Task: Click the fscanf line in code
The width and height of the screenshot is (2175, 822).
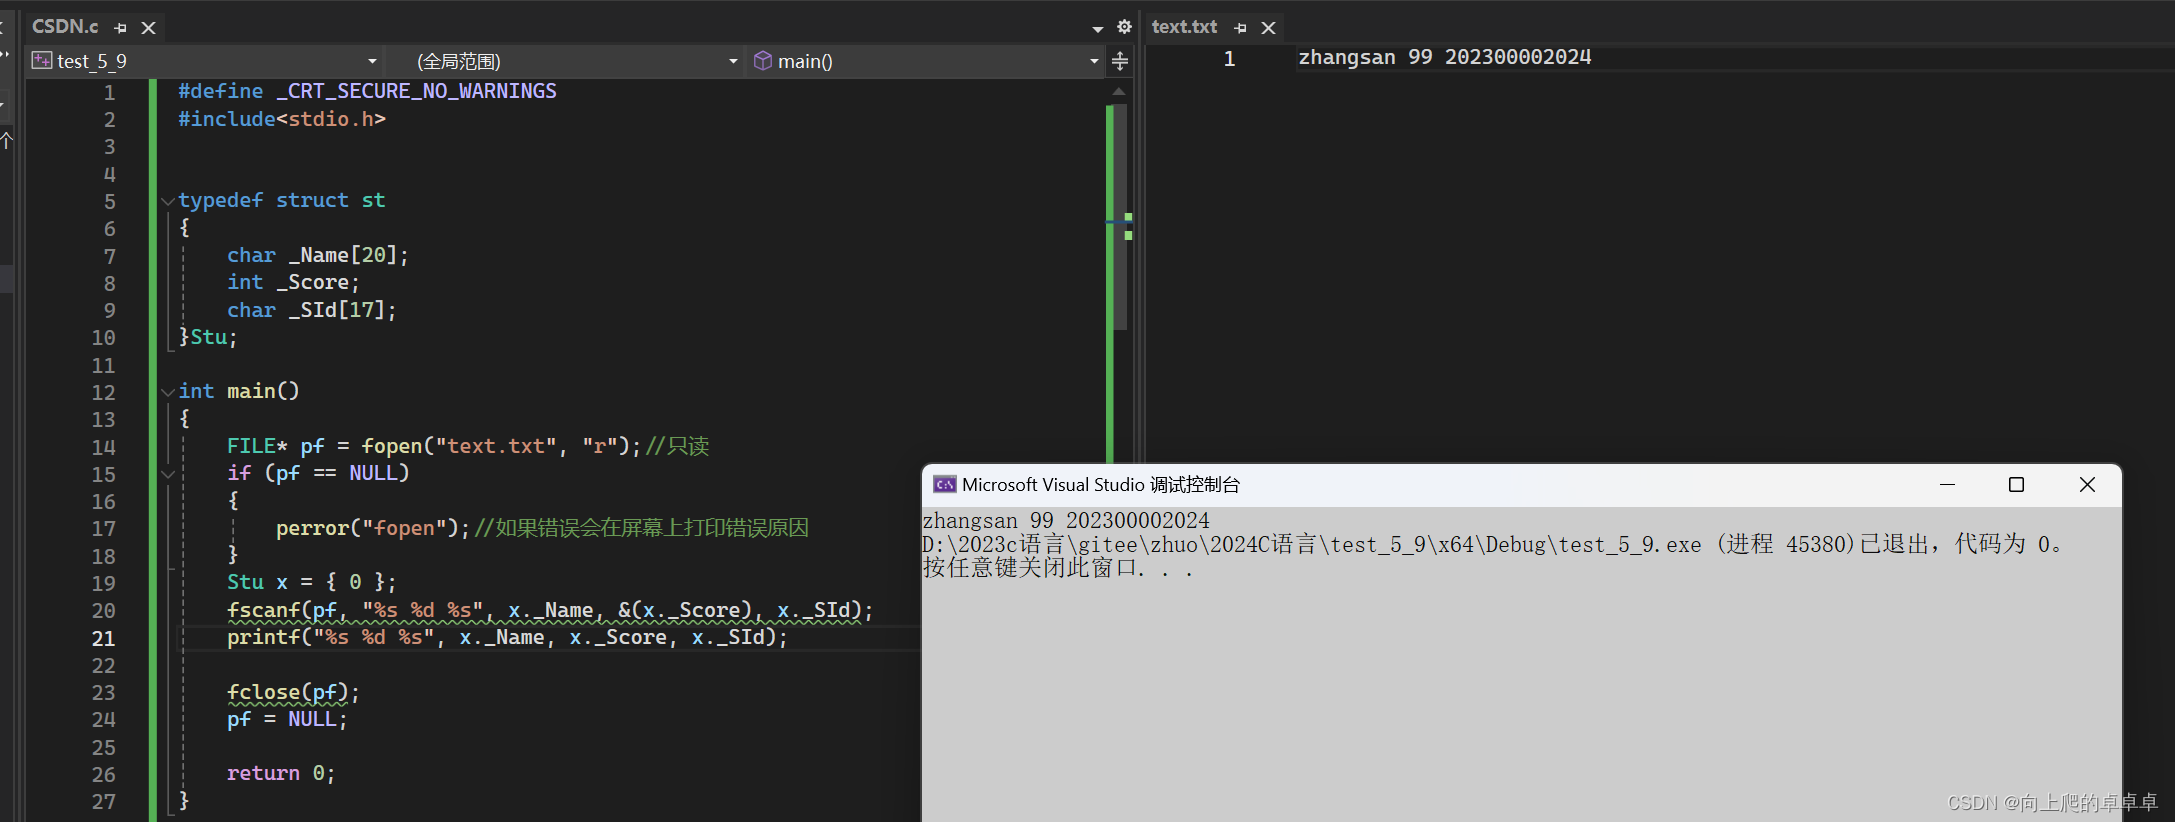Action: pyautogui.click(x=550, y=610)
